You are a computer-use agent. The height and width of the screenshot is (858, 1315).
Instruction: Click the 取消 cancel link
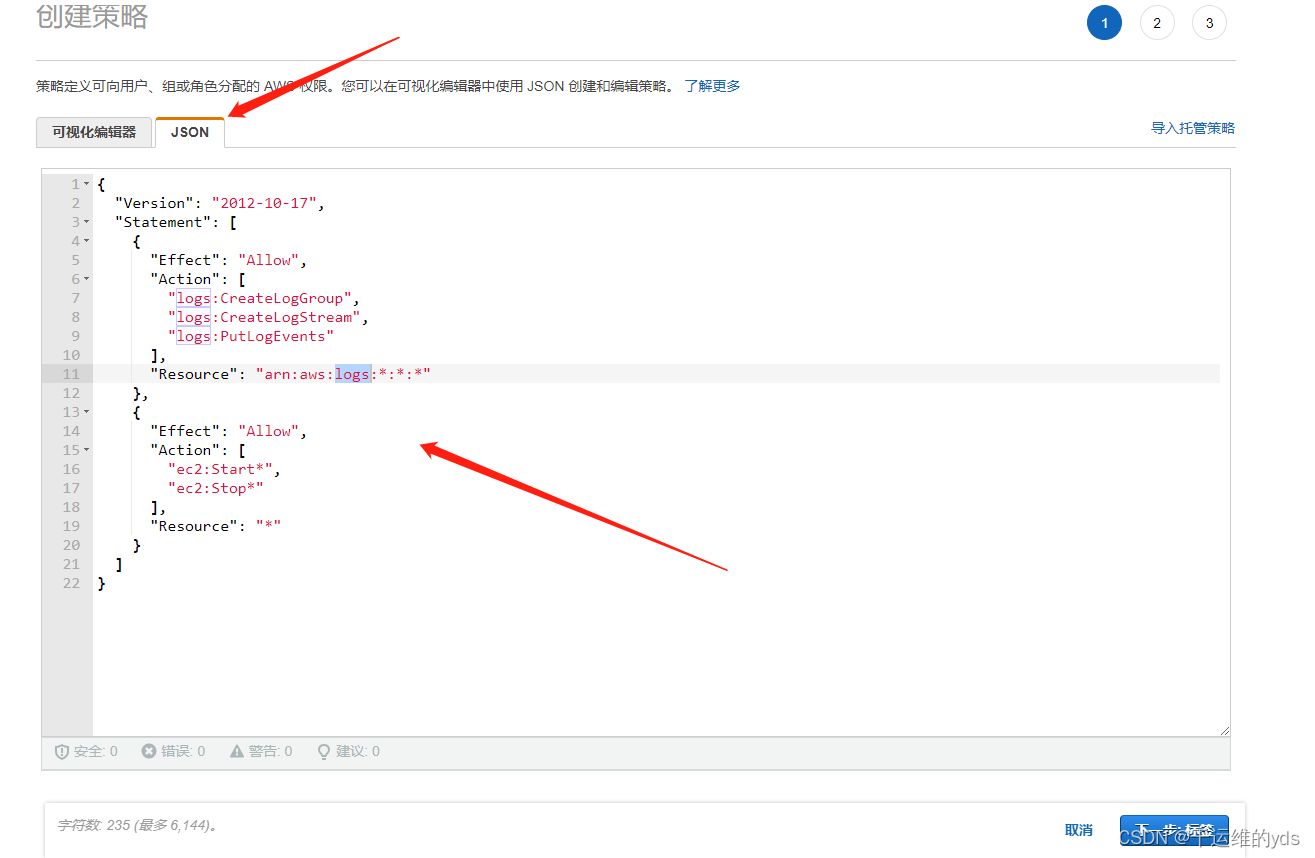(1078, 830)
